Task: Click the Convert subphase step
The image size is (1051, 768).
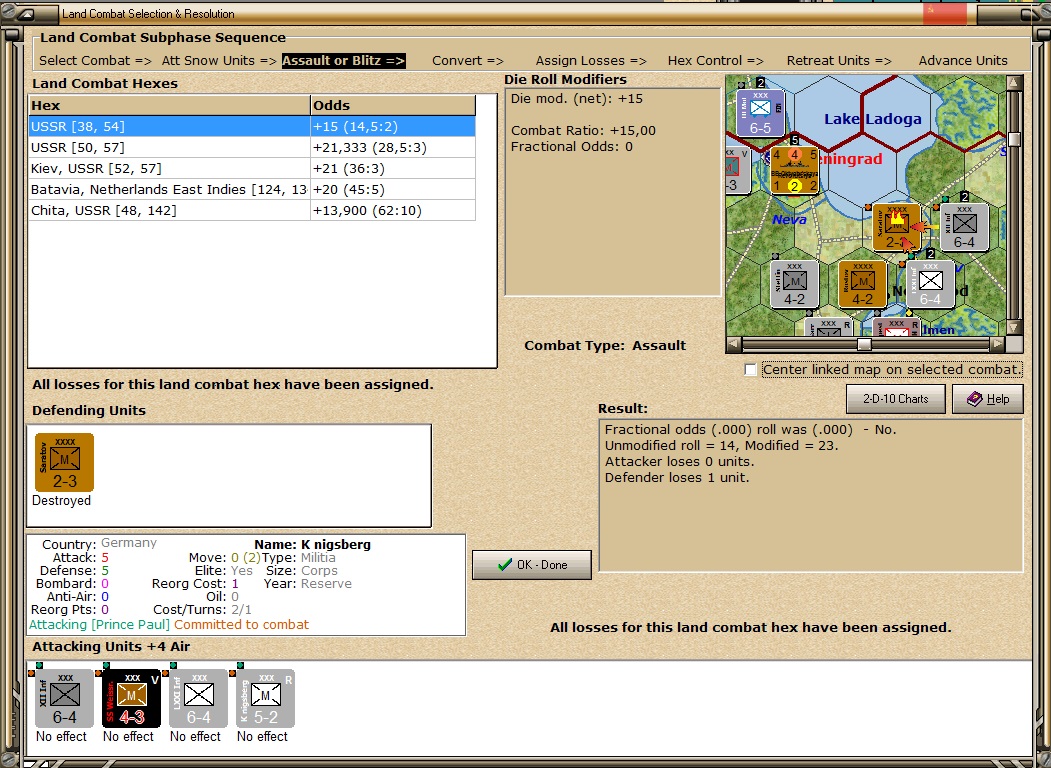Action: [x=468, y=60]
